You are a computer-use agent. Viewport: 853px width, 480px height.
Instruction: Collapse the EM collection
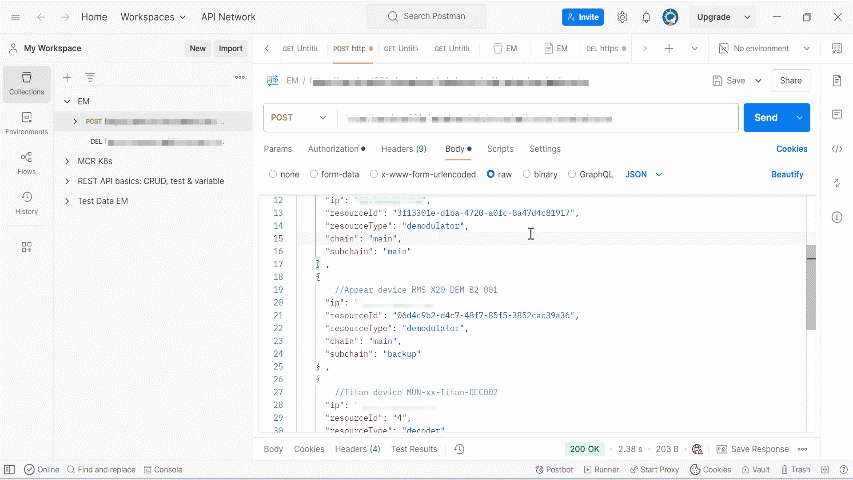point(67,101)
